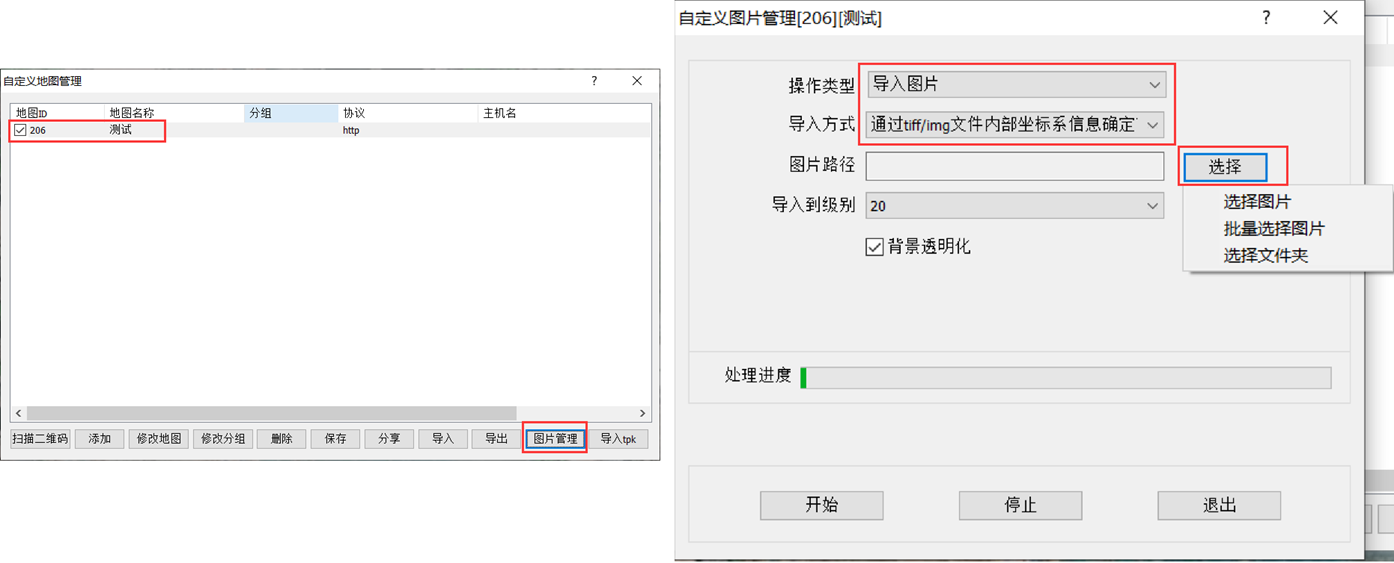The width and height of the screenshot is (1394, 563).
Task: Choose 选择图片 from popup menu
Action: tap(1257, 202)
